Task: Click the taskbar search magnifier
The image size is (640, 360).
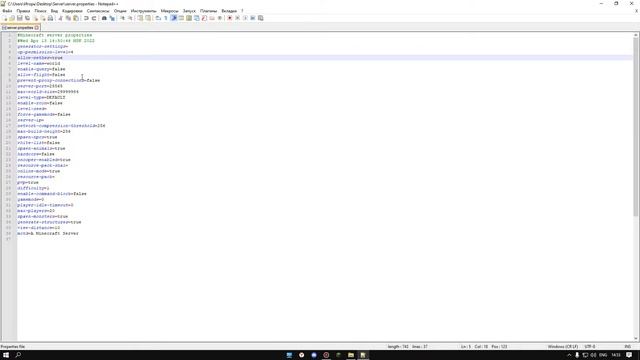Action: click(18, 355)
